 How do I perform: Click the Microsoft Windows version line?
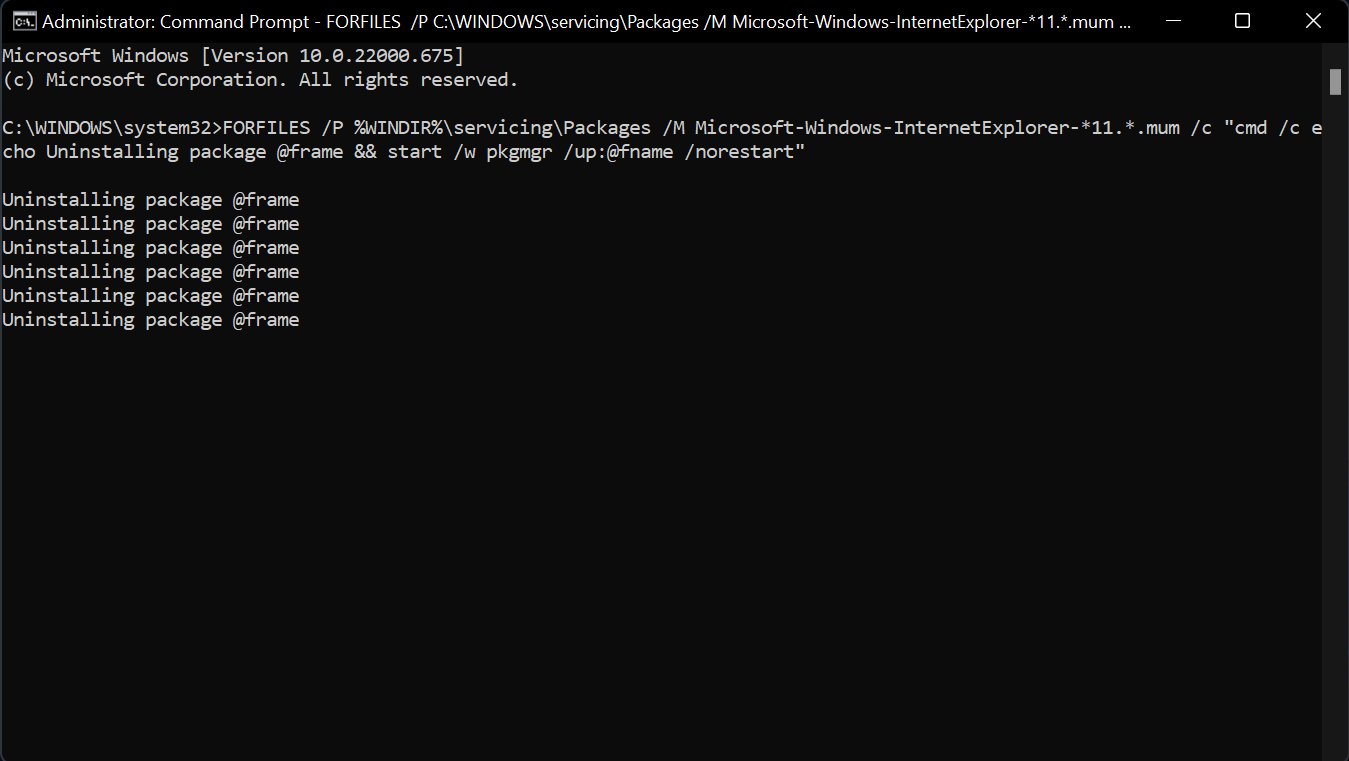point(233,56)
